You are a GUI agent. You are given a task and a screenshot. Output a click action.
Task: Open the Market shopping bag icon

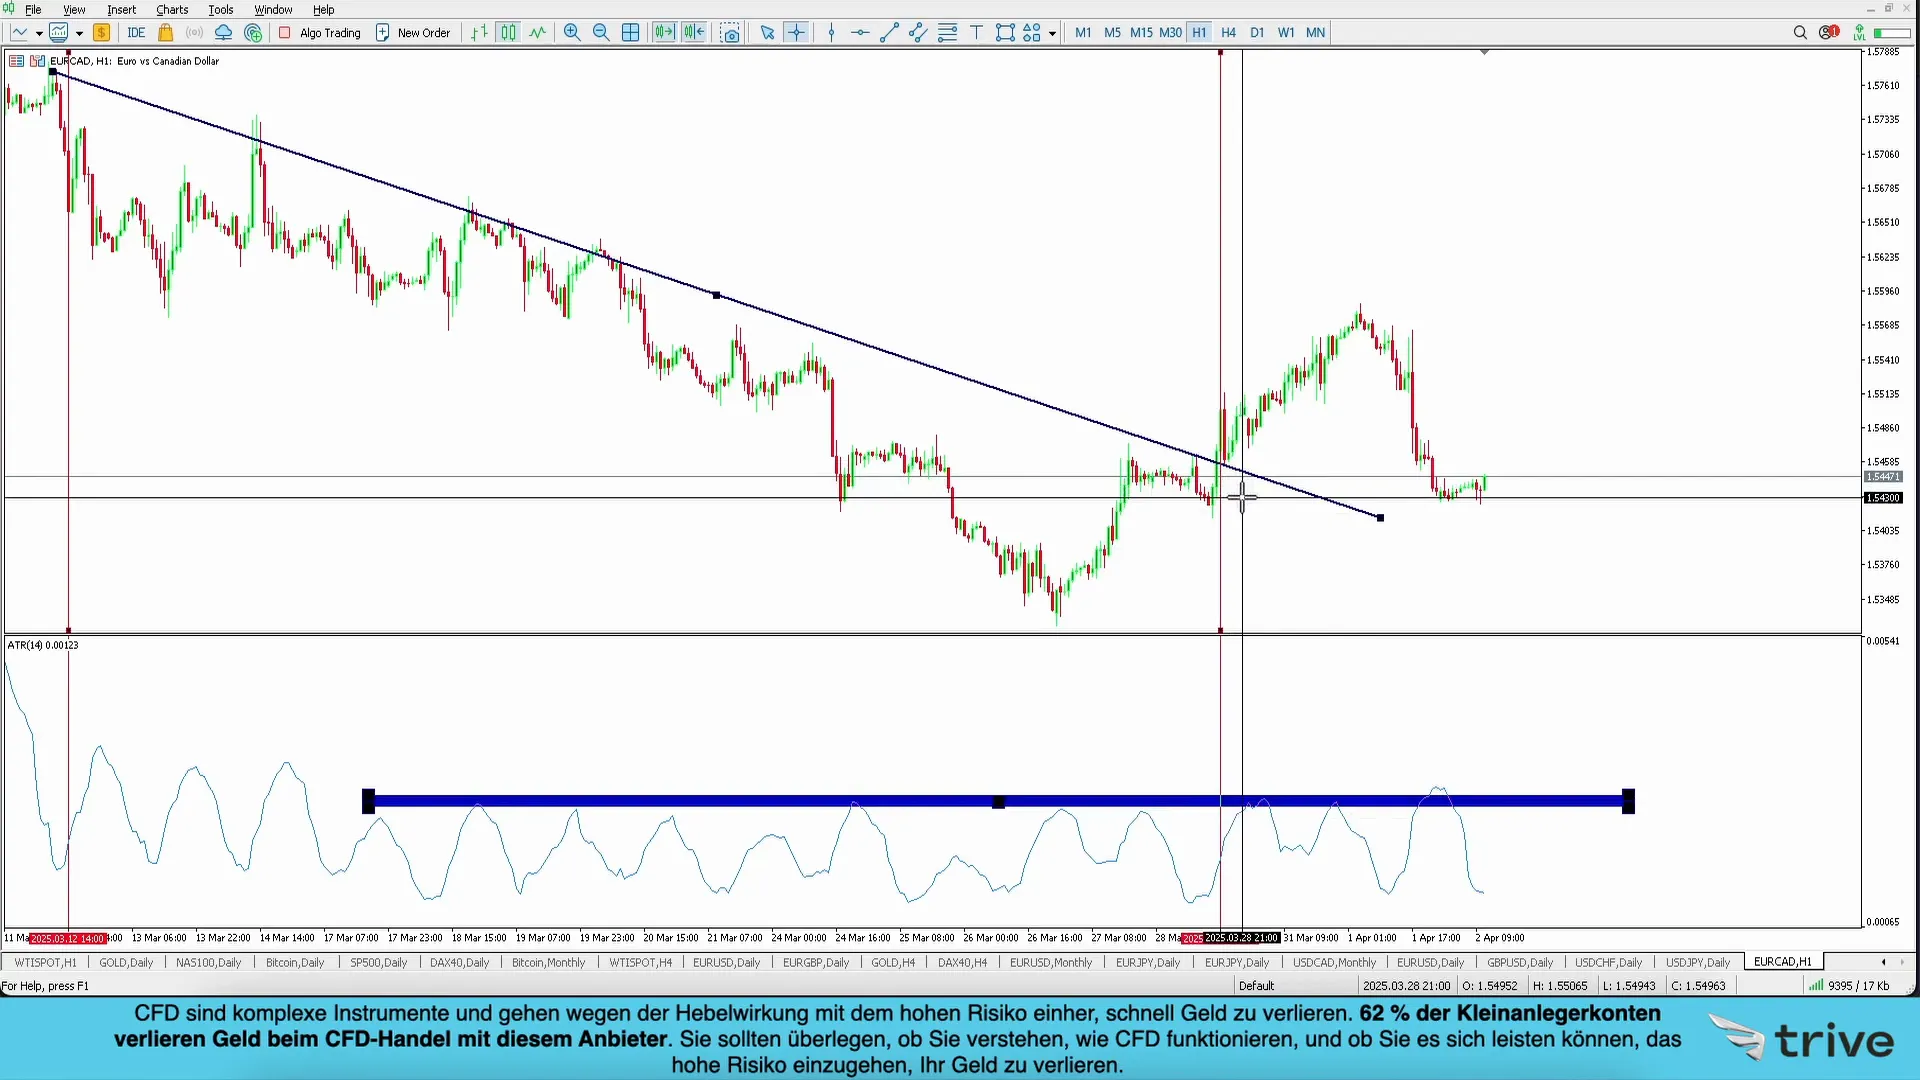[x=166, y=32]
